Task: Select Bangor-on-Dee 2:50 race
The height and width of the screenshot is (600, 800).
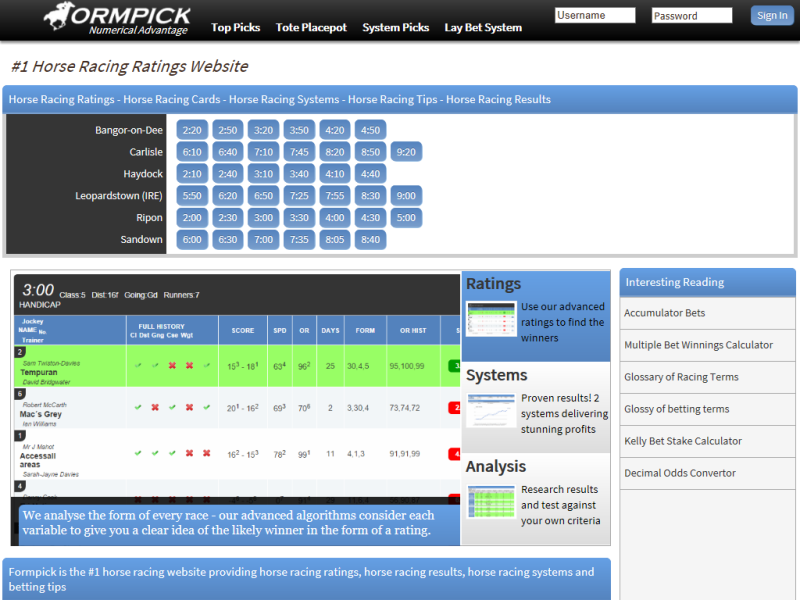Action: tap(228, 130)
